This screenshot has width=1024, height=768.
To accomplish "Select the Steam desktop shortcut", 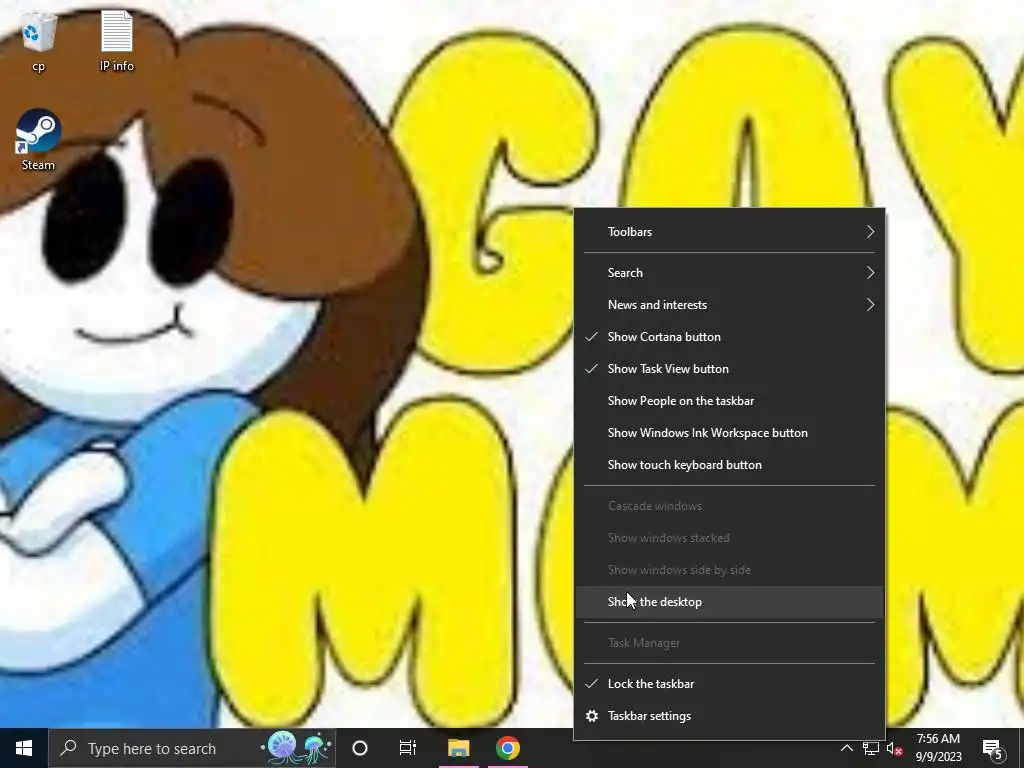I will [39, 140].
